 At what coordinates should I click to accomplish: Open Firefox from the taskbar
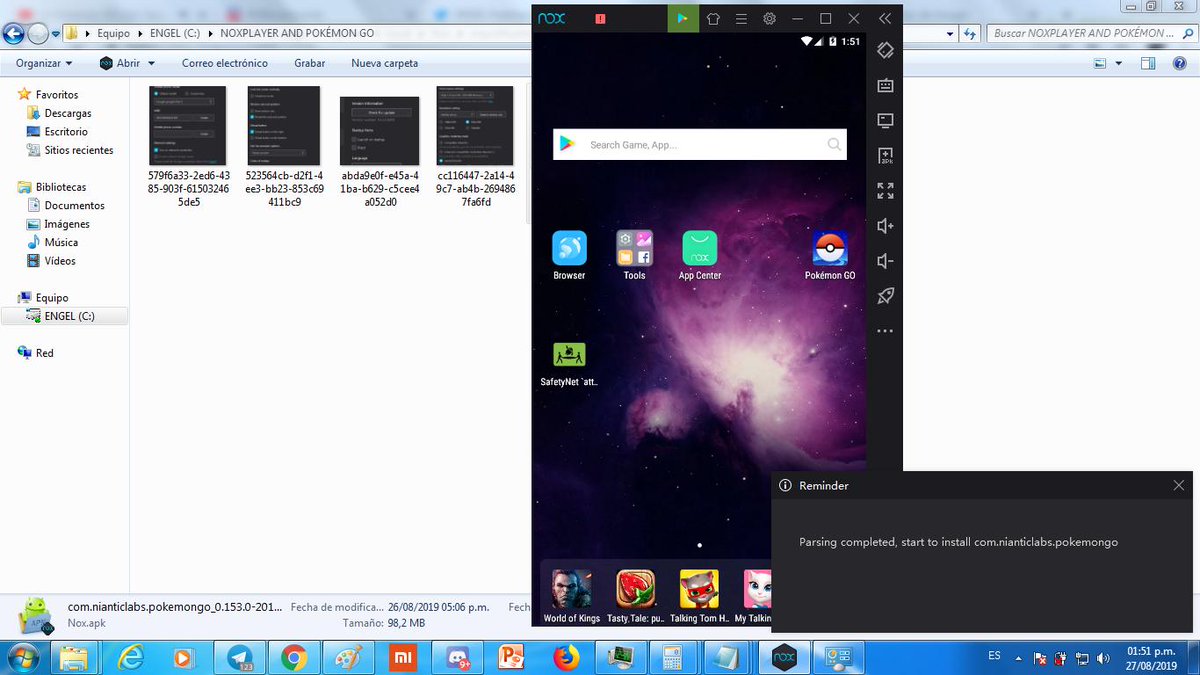click(566, 657)
